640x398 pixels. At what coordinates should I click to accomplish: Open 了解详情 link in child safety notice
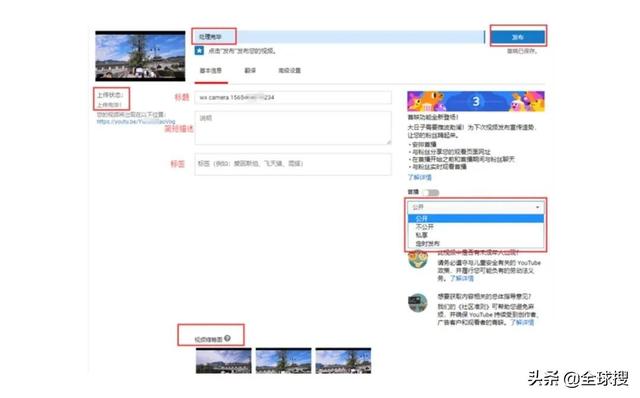[462, 278]
